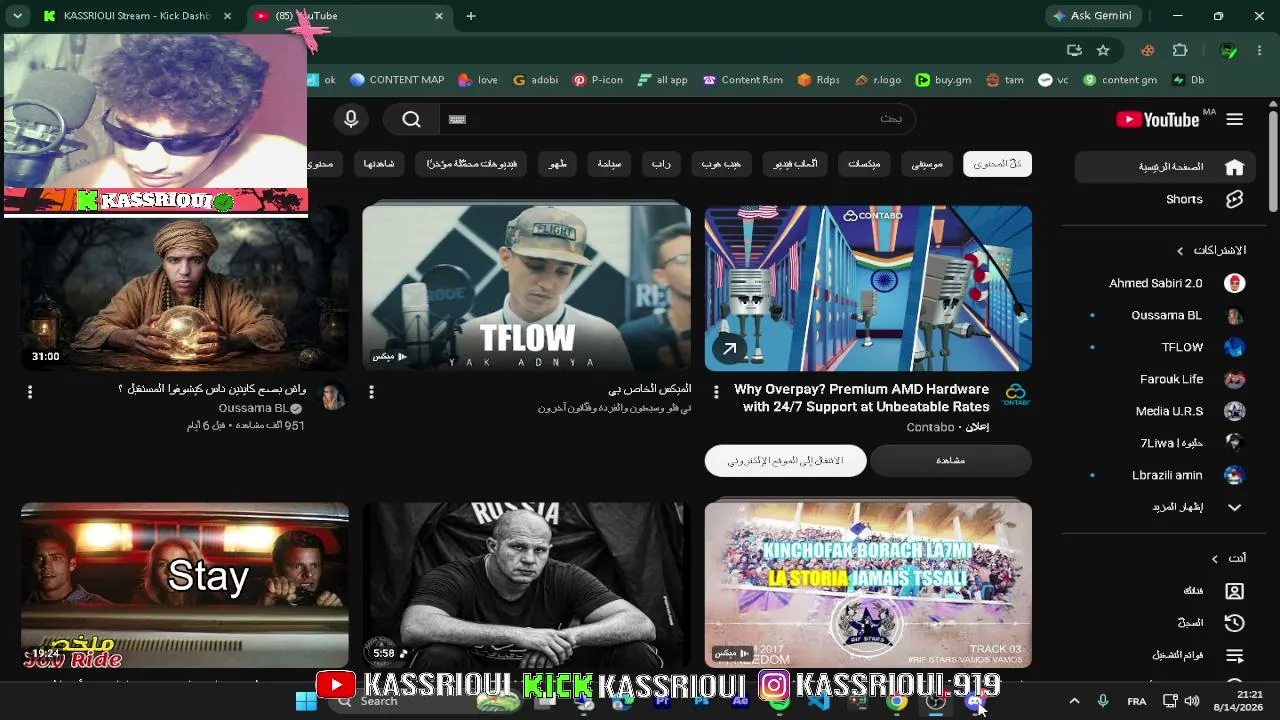Click the Ask Gemini button
This screenshot has width=1280, height=720.
1092,16
